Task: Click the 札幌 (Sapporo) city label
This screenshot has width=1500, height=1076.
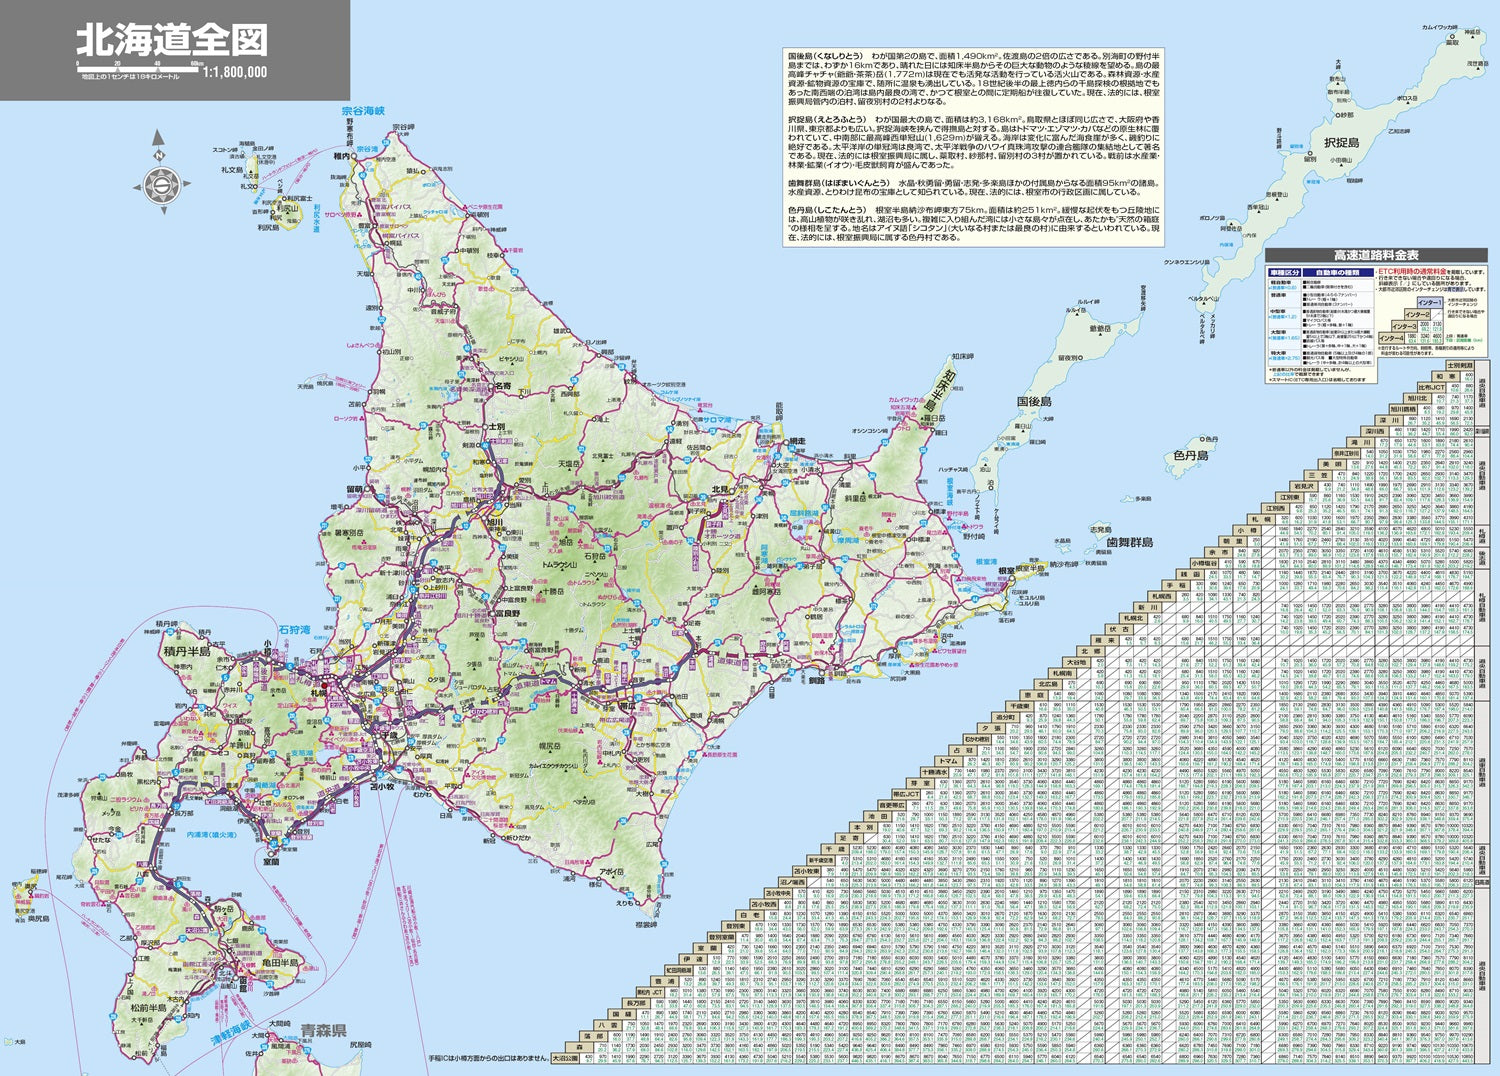Action: (316, 693)
